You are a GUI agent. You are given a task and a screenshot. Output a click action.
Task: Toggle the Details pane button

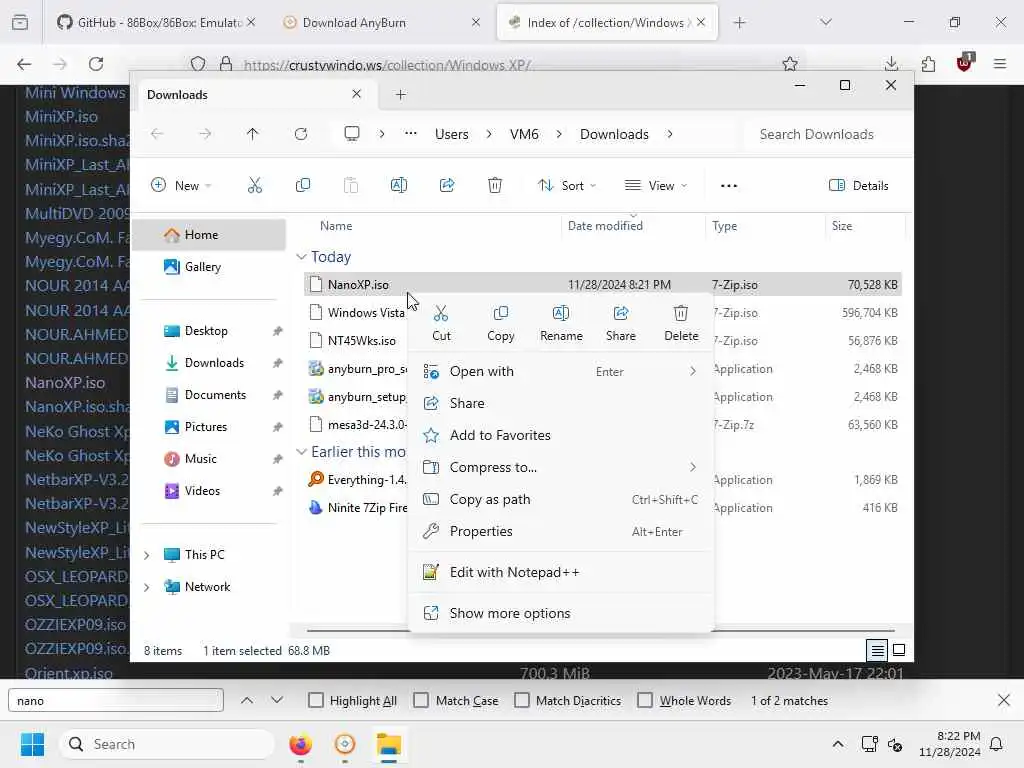(x=858, y=185)
